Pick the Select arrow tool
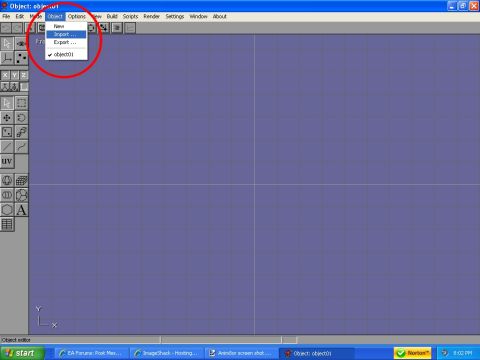480x360 pixels. 7,103
